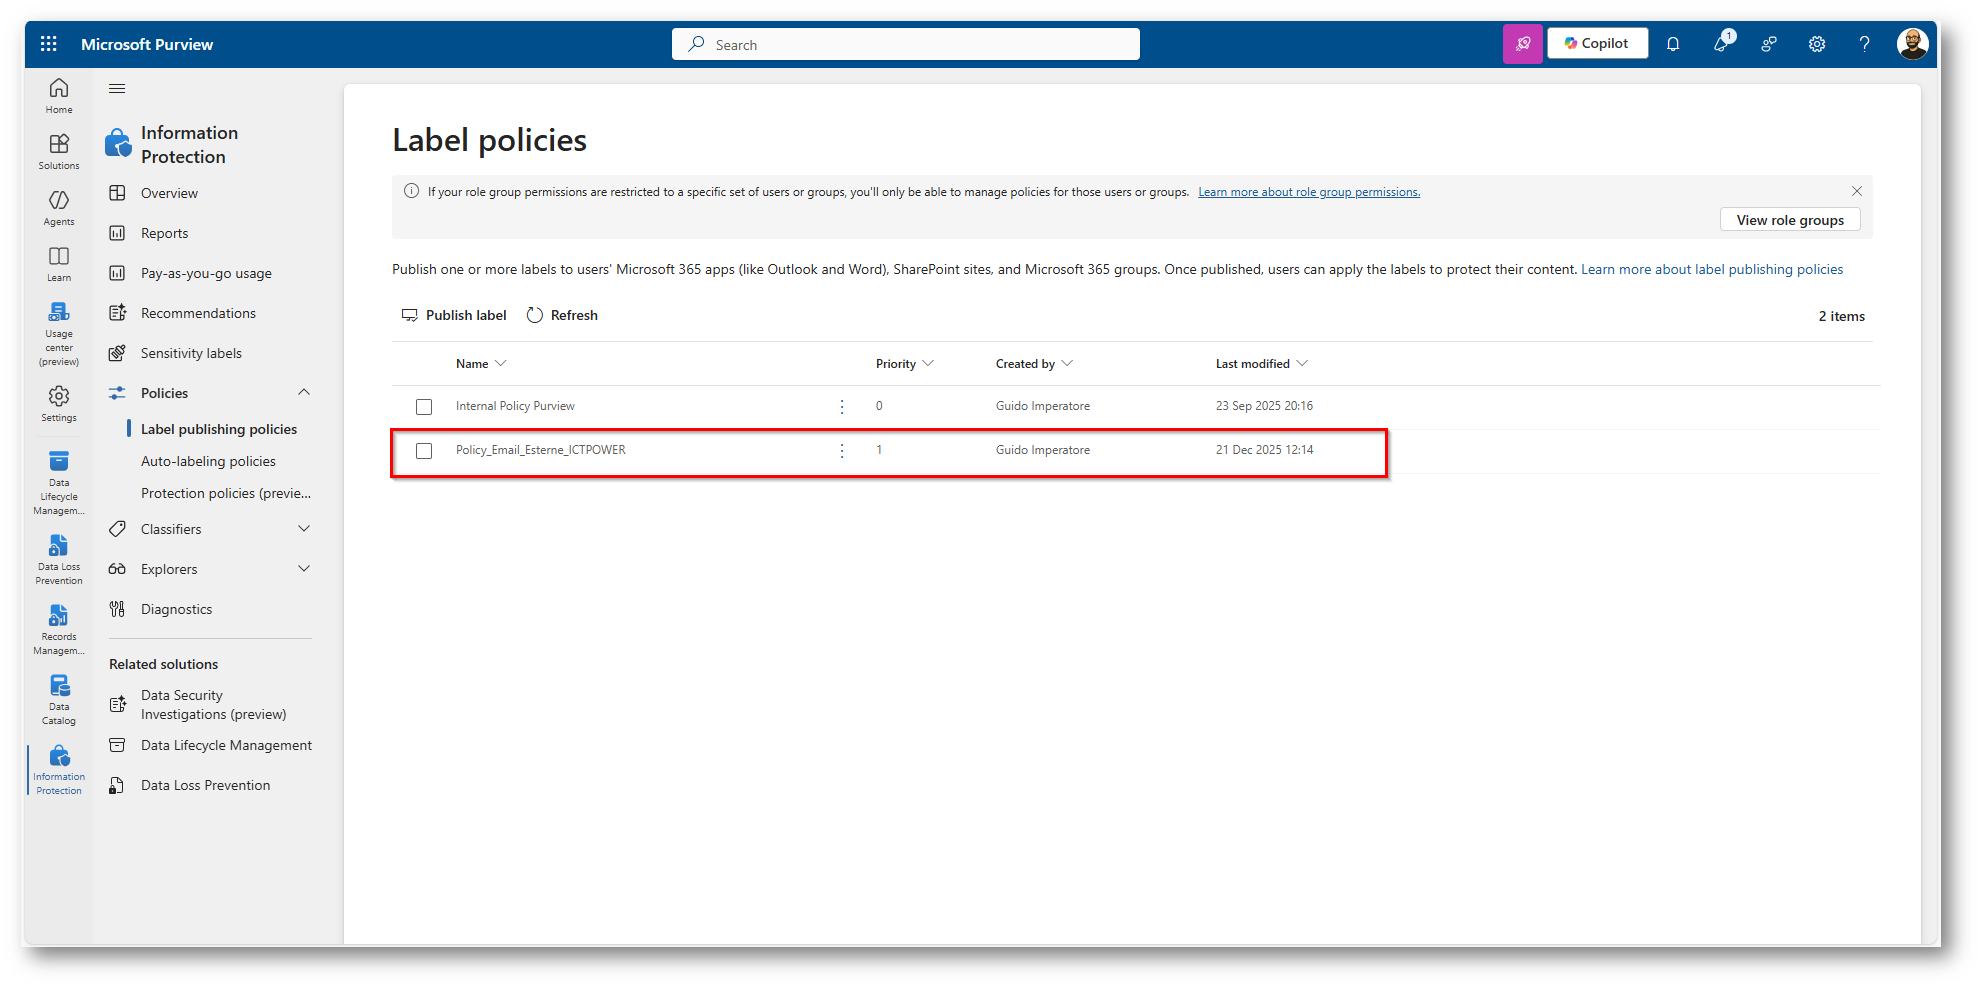The height and width of the screenshot is (989, 1983).
Task: Open more actions for Policy_Email_Esterne_ICTPOWER
Action: [842, 451]
